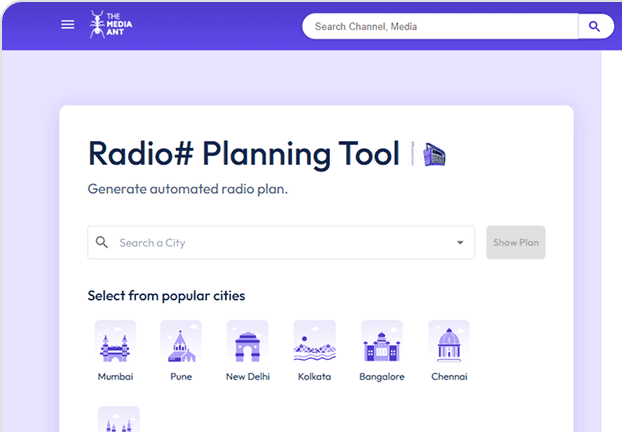Click the Radio# Planning Tool heading
The width and height of the screenshot is (622, 432).
(244, 154)
